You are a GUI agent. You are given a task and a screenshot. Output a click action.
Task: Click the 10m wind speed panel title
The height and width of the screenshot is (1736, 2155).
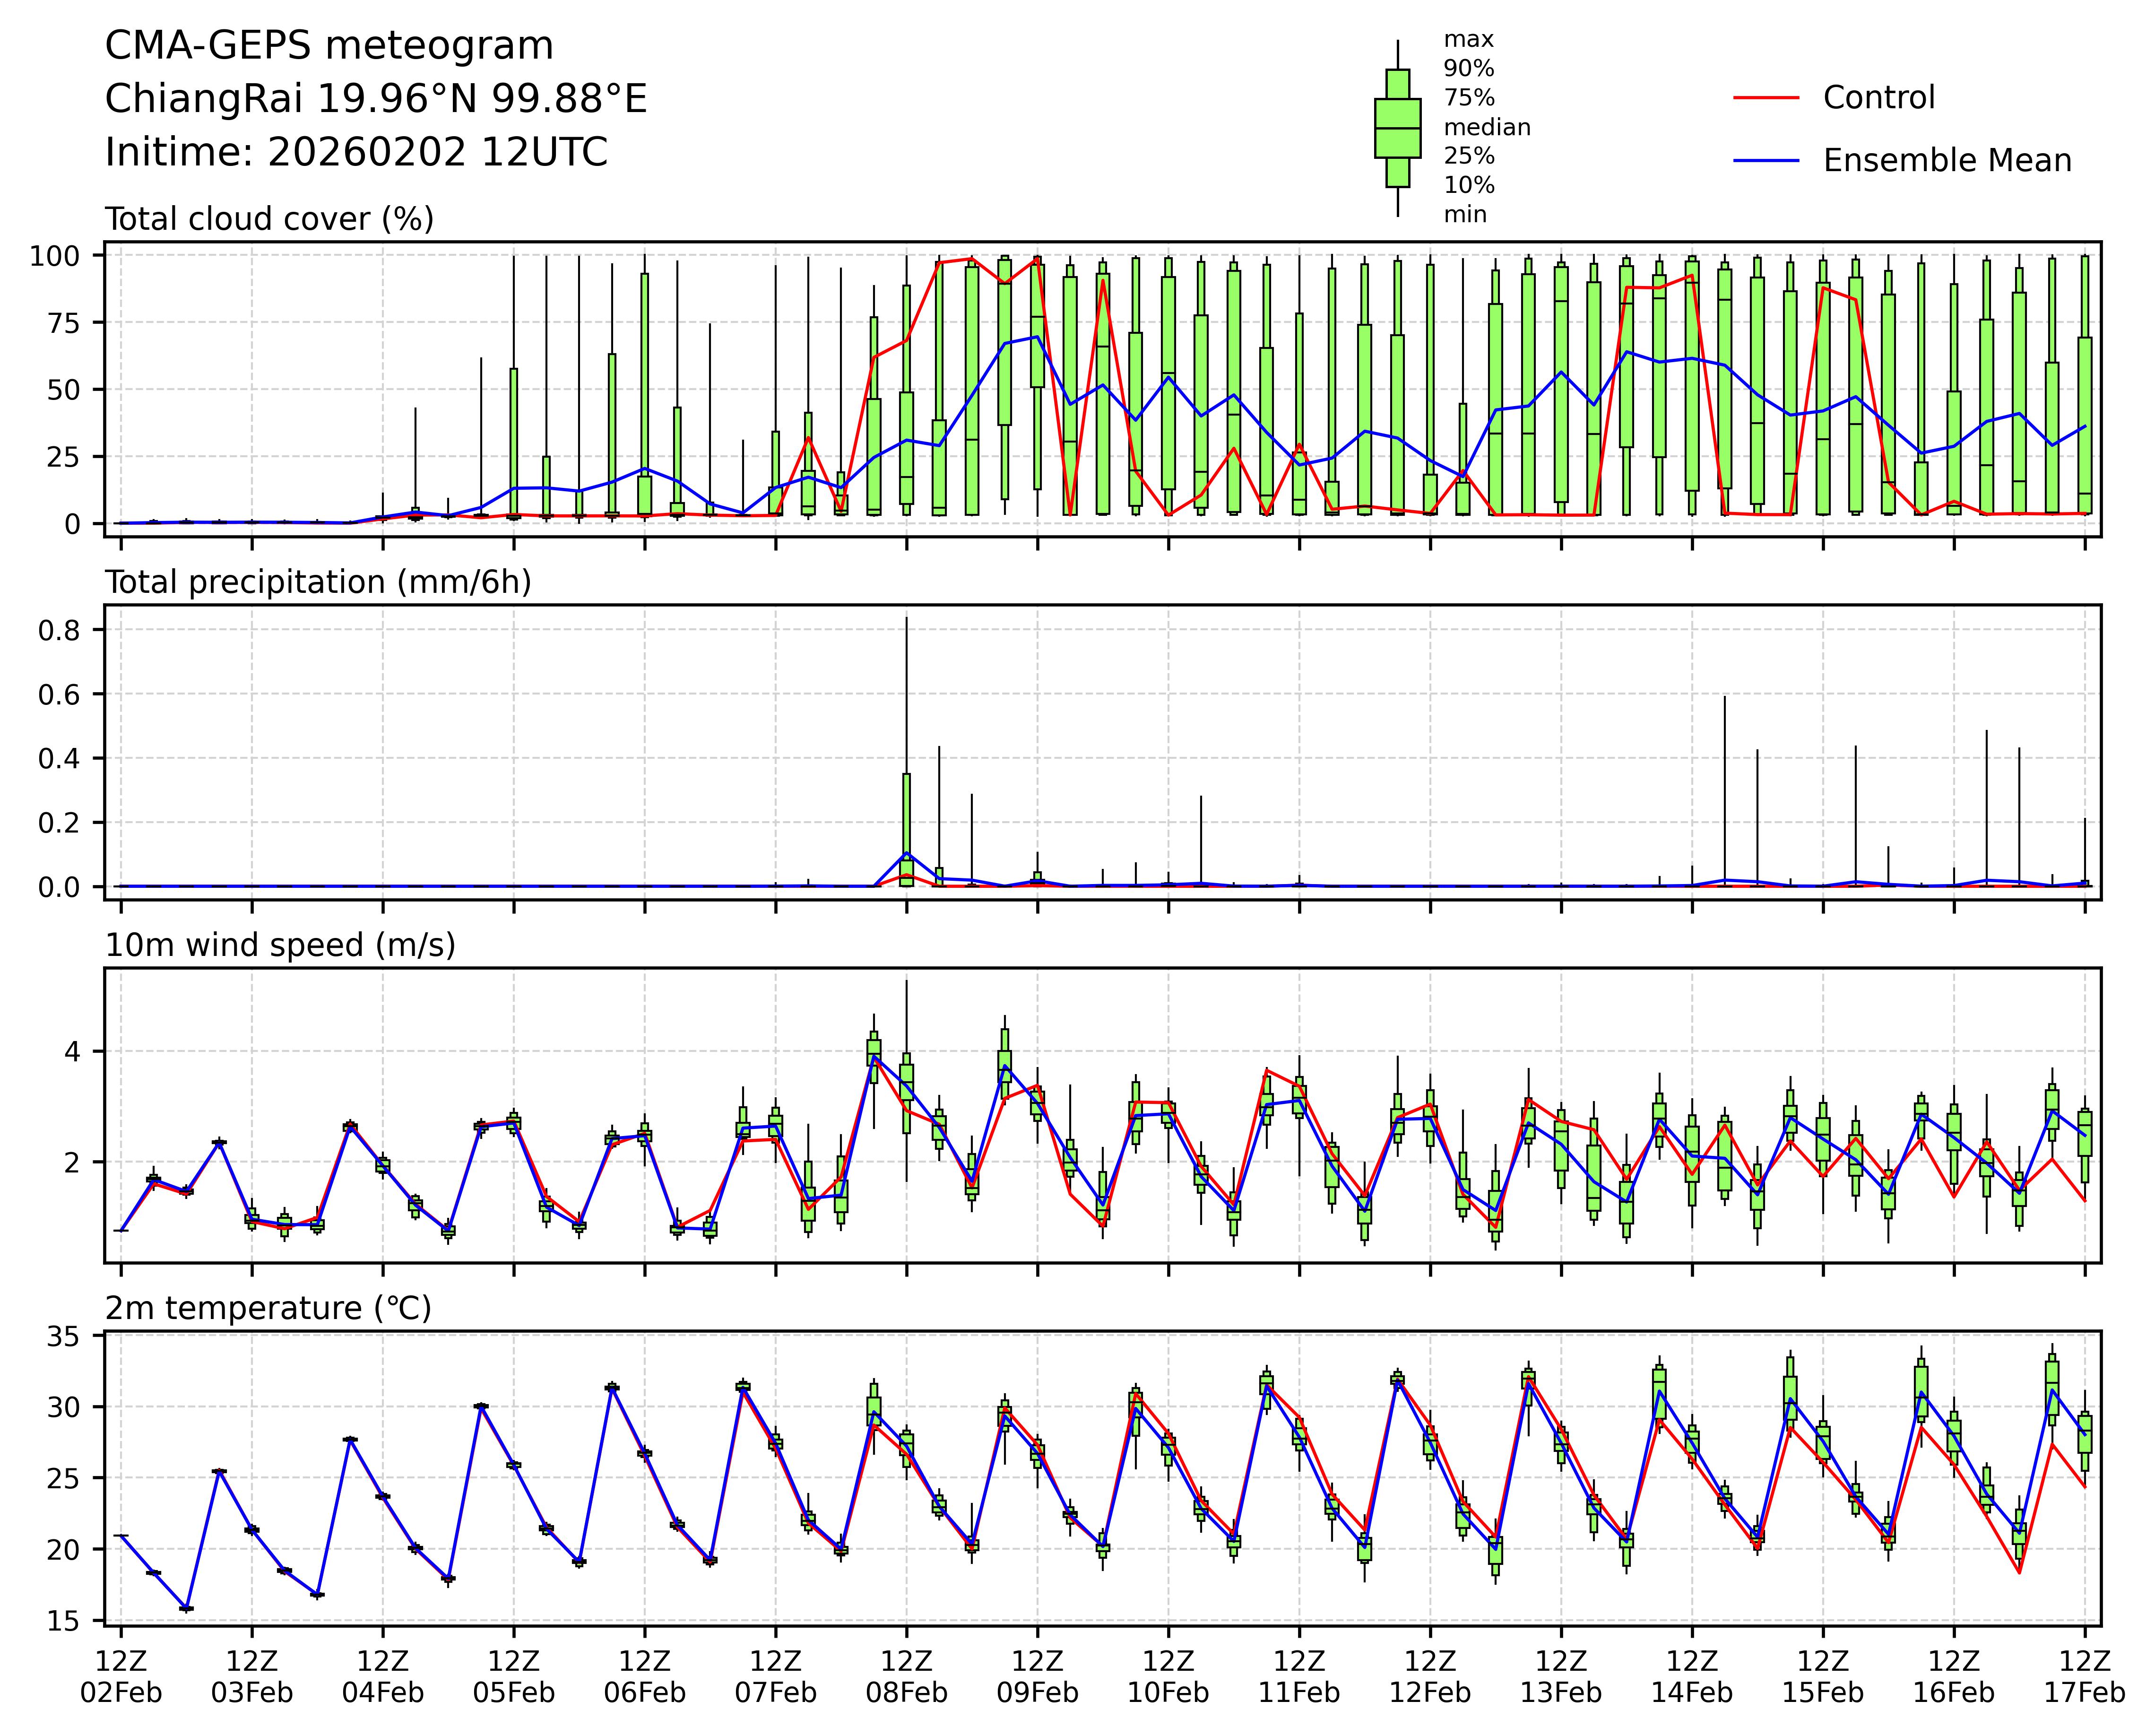(x=280, y=945)
